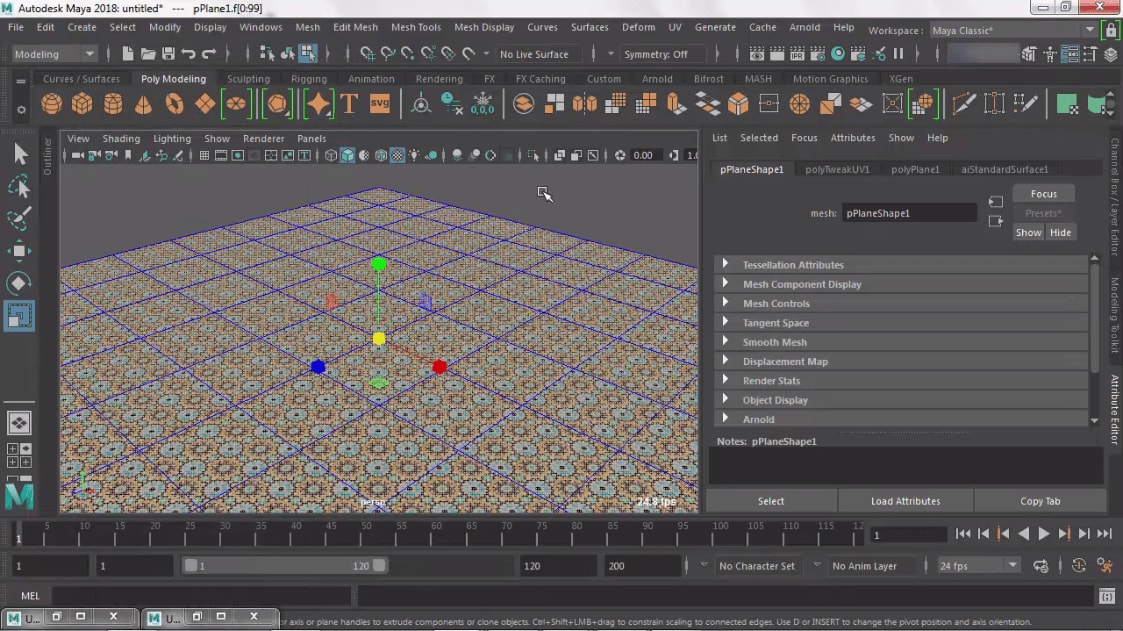Select the polygon Sphere creation tool

[x=50, y=103]
